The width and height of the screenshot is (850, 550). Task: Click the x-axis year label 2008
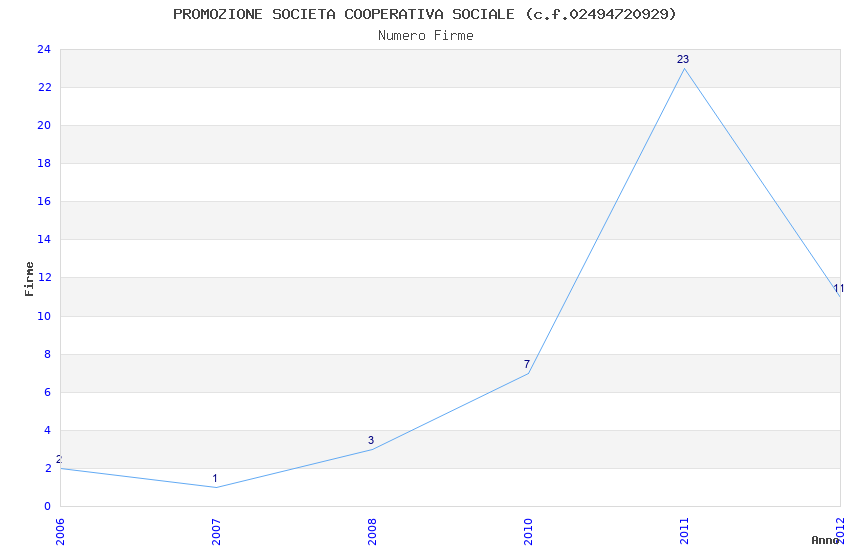[x=372, y=532]
